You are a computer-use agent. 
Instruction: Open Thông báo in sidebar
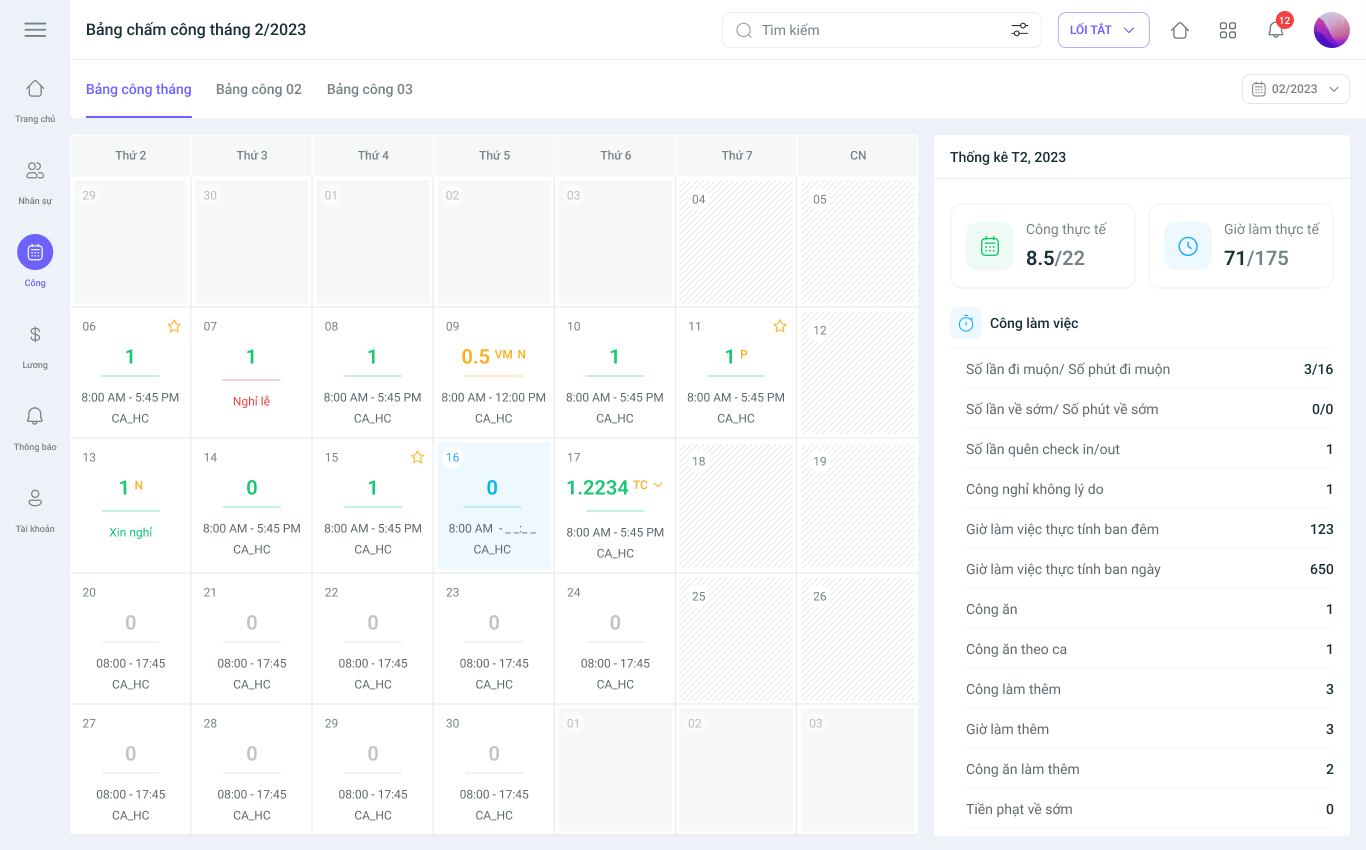tap(35, 428)
